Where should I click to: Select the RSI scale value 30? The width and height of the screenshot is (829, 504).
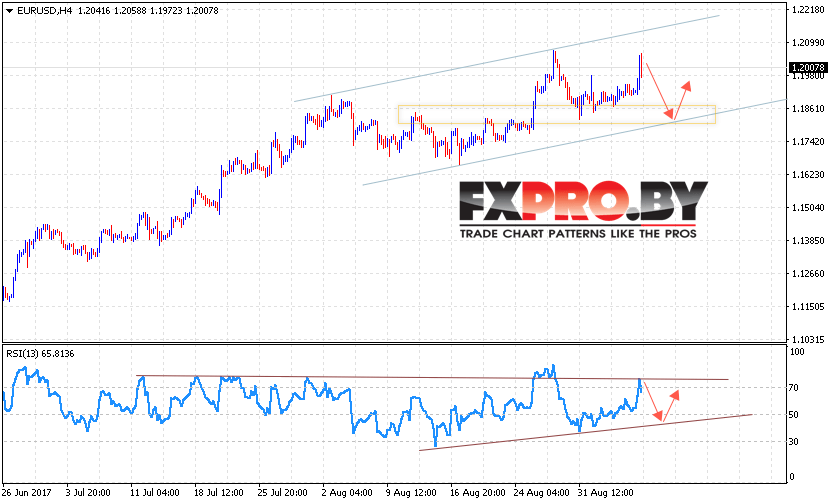coord(794,442)
